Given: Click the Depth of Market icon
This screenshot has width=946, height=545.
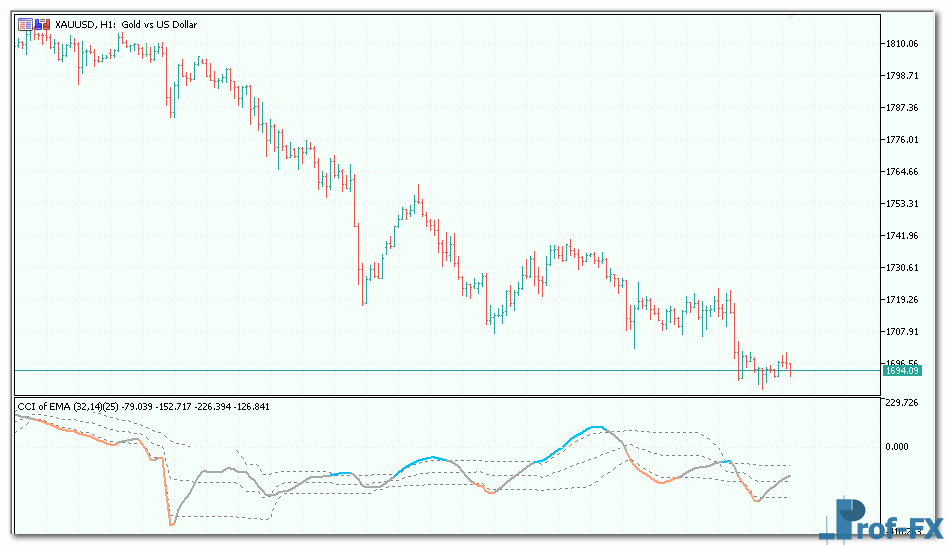Looking at the screenshot, I should click(x=39, y=23).
